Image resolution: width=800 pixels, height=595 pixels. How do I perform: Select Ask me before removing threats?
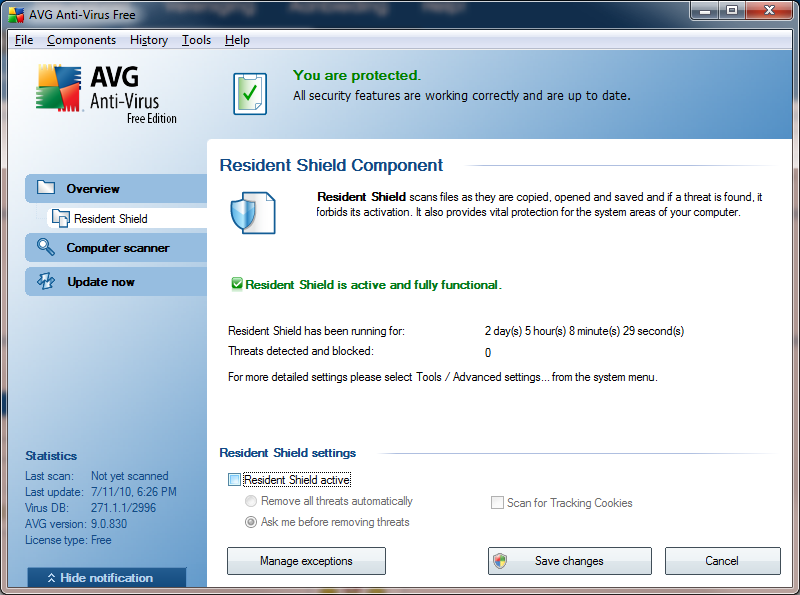[x=251, y=522]
